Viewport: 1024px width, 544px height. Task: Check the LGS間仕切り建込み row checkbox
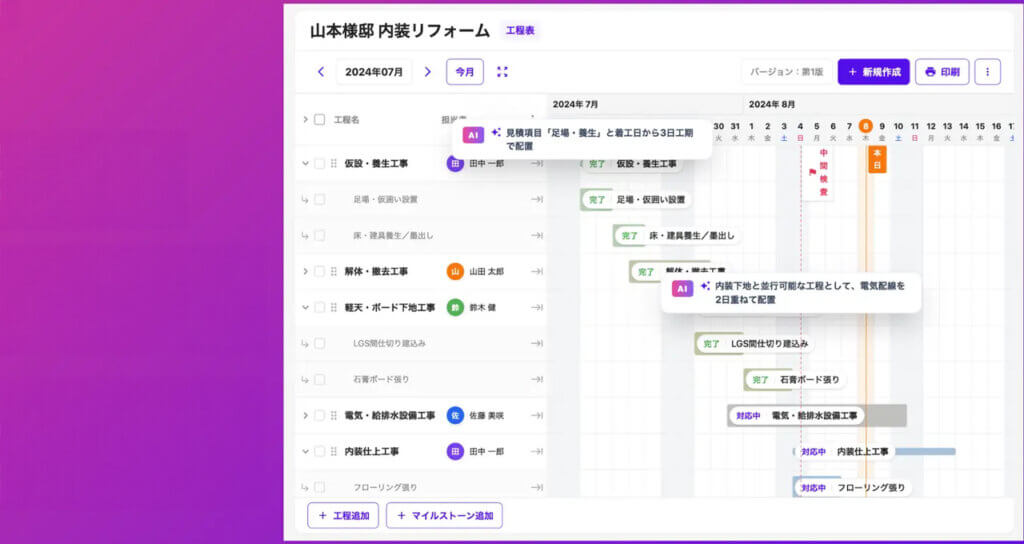coord(319,343)
